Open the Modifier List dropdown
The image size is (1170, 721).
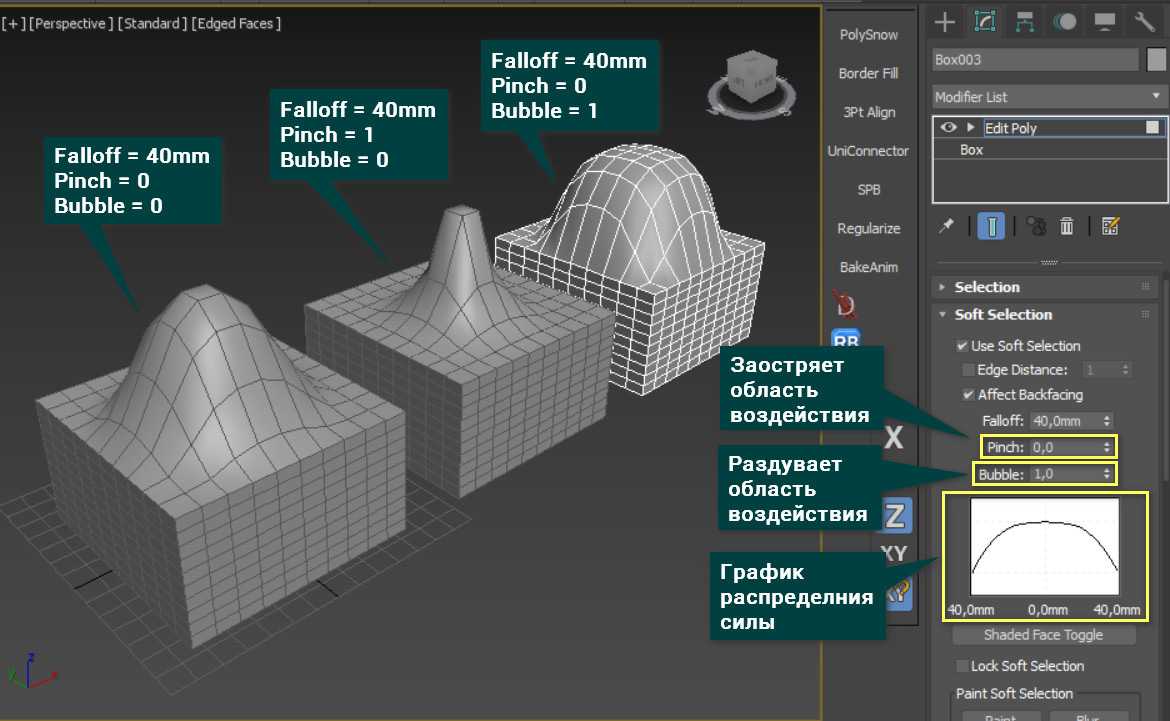[x=1049, y=97]
